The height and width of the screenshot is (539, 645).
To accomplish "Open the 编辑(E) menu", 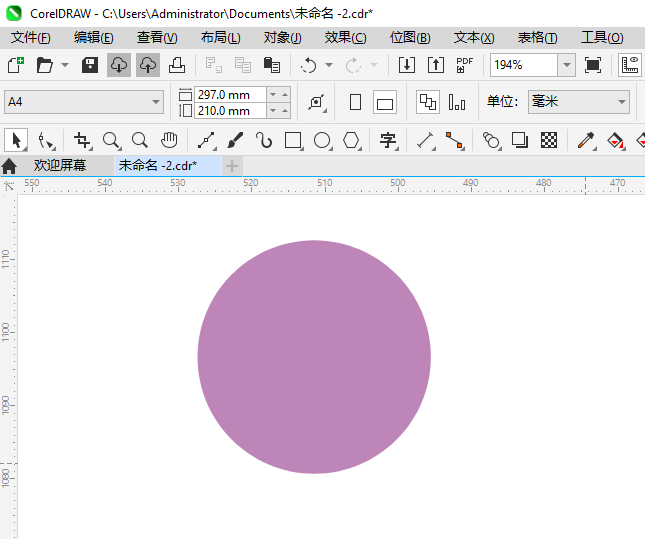I will coord(93,38).
